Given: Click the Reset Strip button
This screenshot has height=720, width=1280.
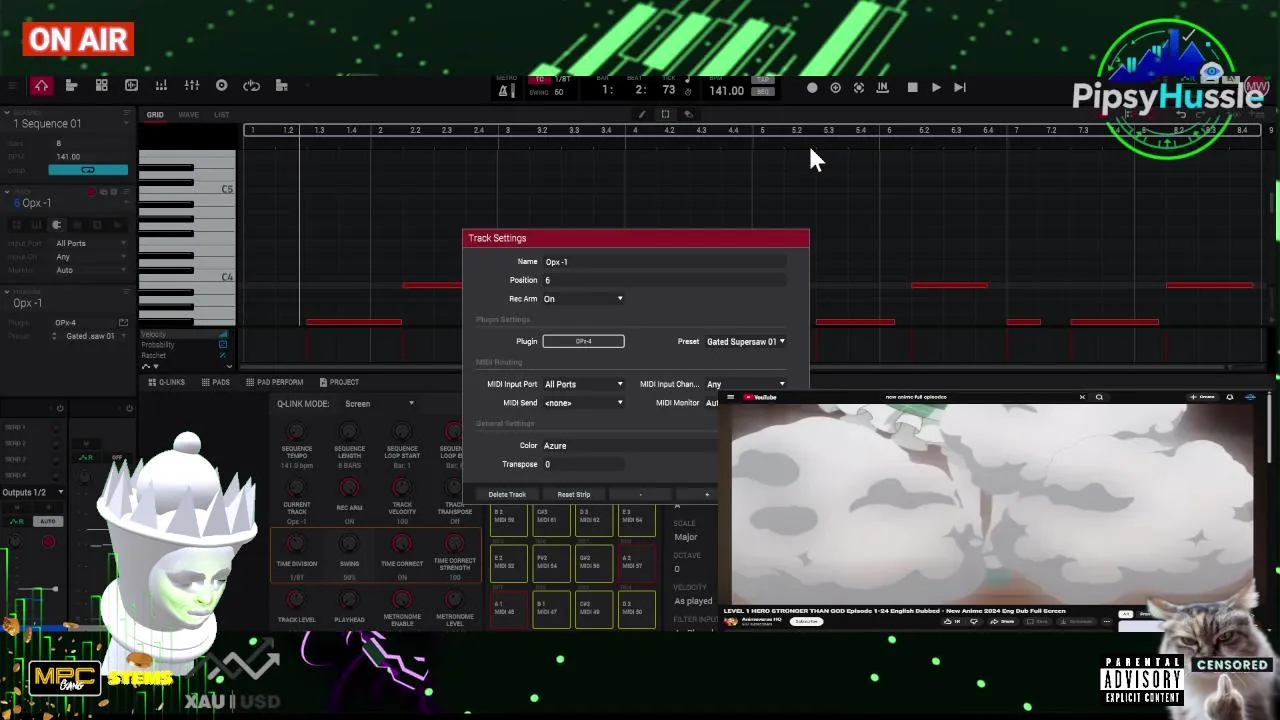Looking at the screenshot, I should coord(574,494).
